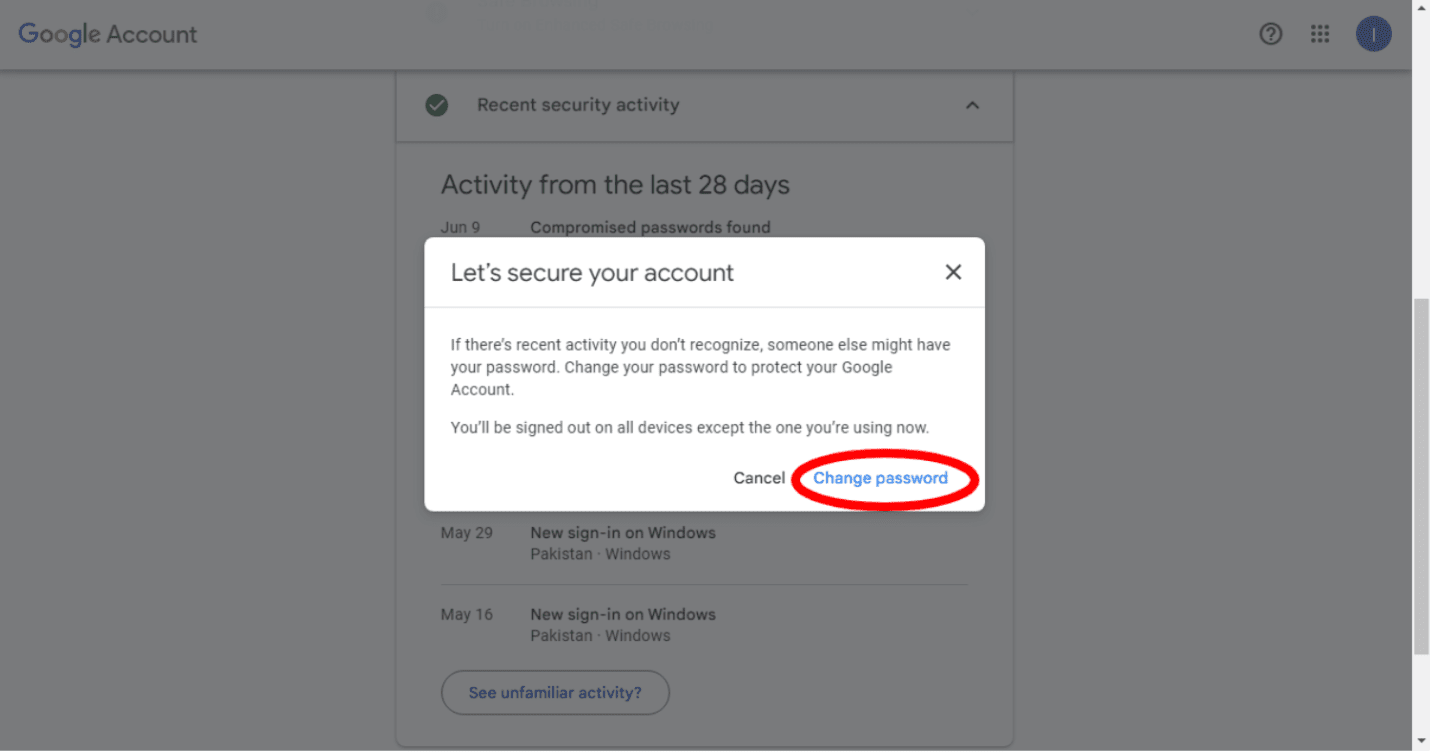Click the Activity from the last 28 days heading
The image size is (1430, 752).
[615, 185]
